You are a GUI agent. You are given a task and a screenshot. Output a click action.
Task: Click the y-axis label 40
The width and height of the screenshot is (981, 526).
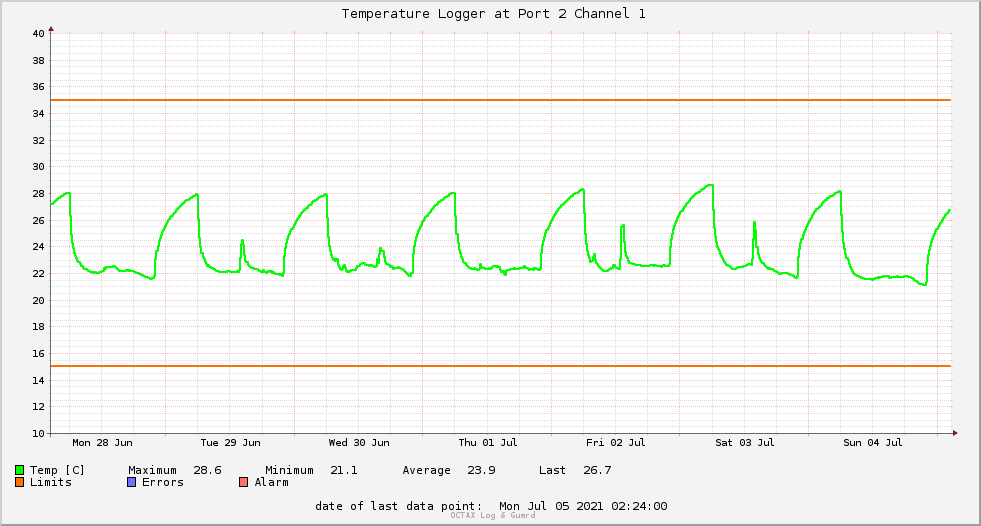[x=38, y=34]
